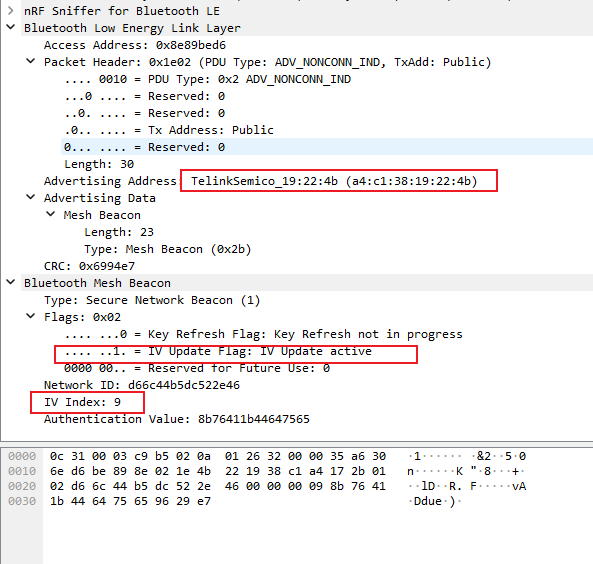
Task: Select the Advertising Address TelinkSemico row
Action: 261,181
